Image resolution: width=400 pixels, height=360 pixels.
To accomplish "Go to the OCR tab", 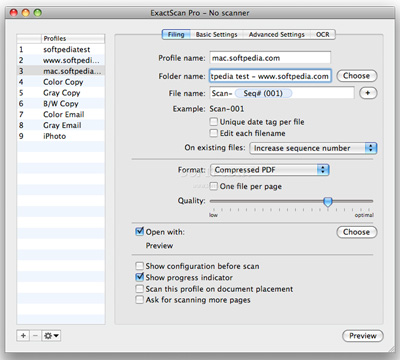I will [x=323, y=34].
